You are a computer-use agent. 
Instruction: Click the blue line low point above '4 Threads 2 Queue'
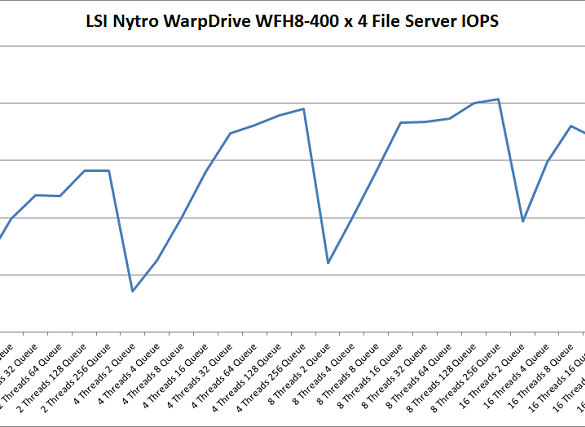[132, 291]
